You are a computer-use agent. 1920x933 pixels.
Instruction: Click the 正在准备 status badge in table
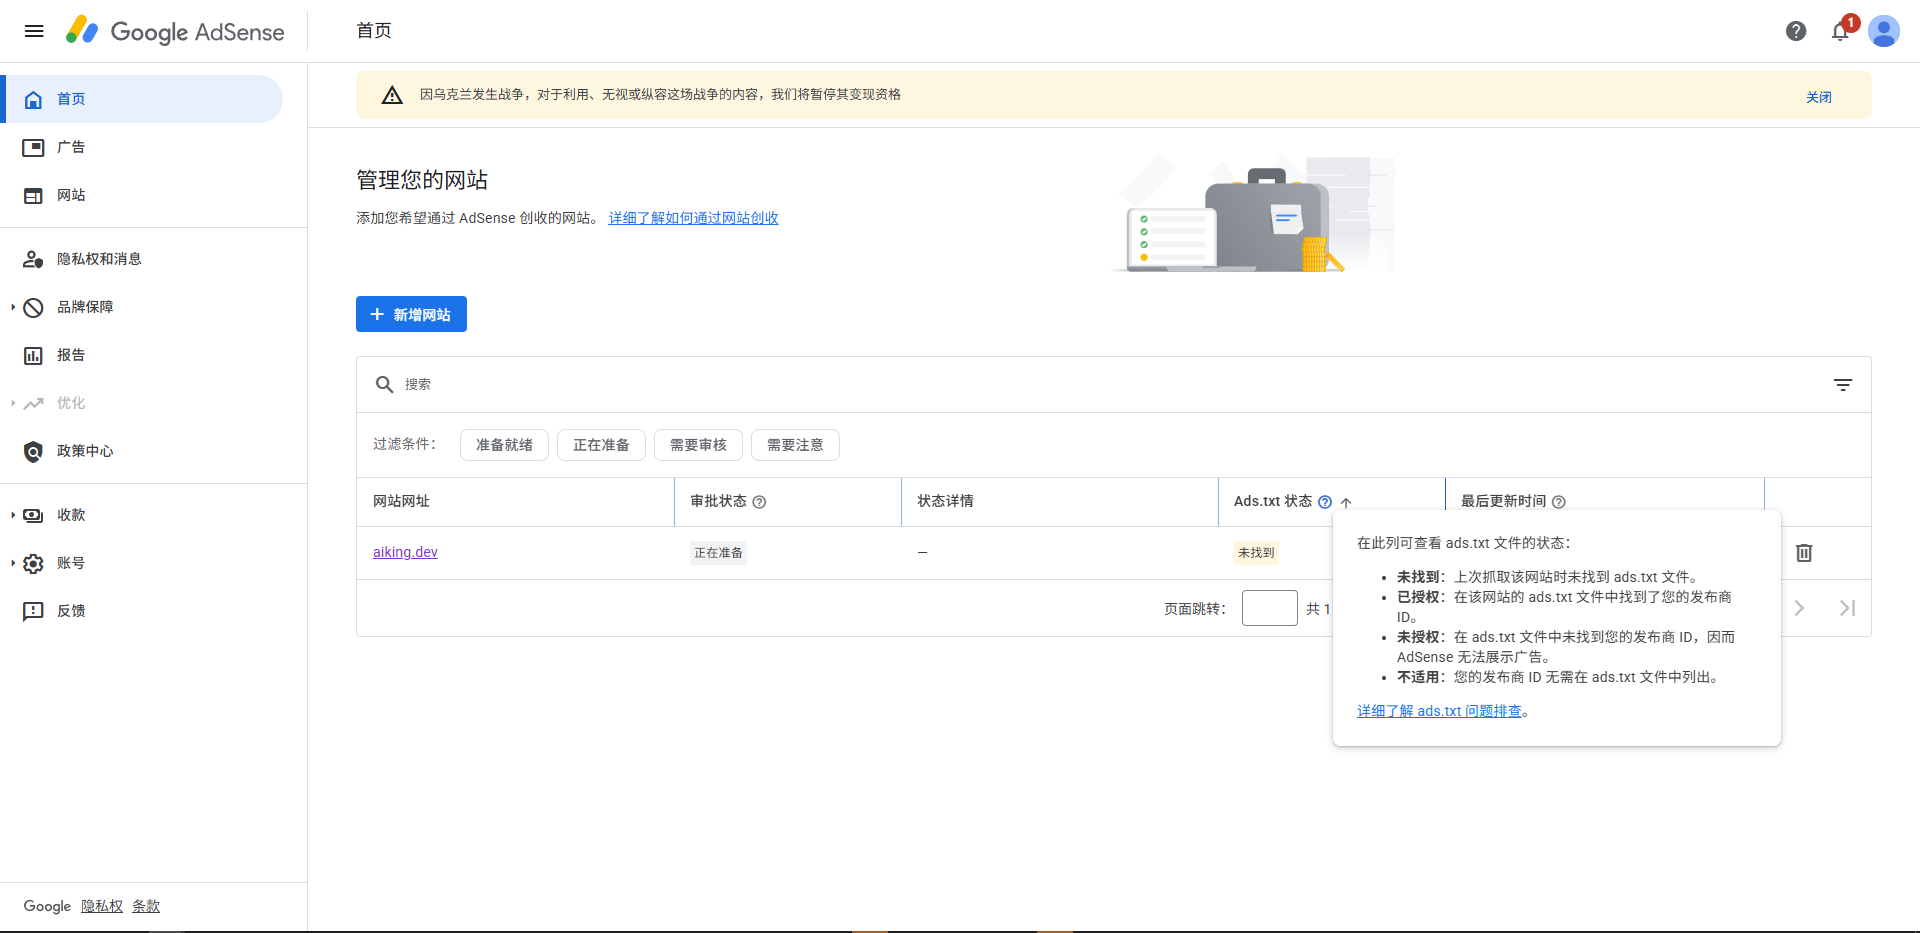click(718, 553)
